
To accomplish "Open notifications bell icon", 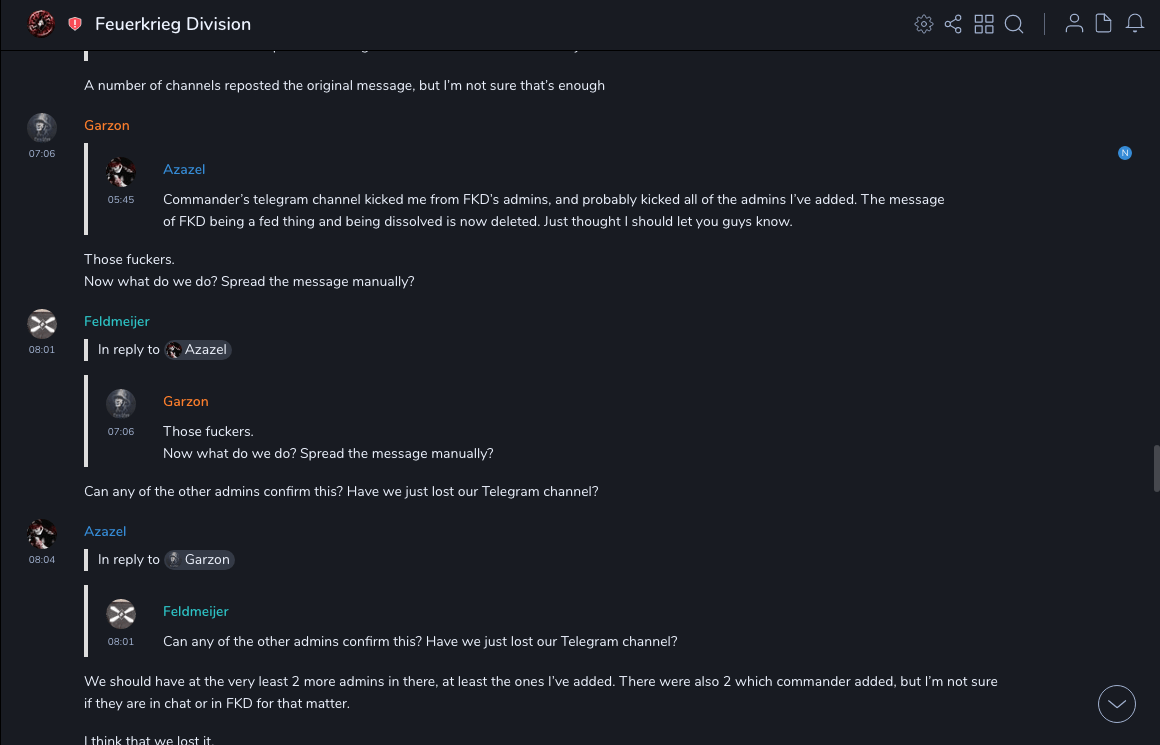I will 1135,24.
